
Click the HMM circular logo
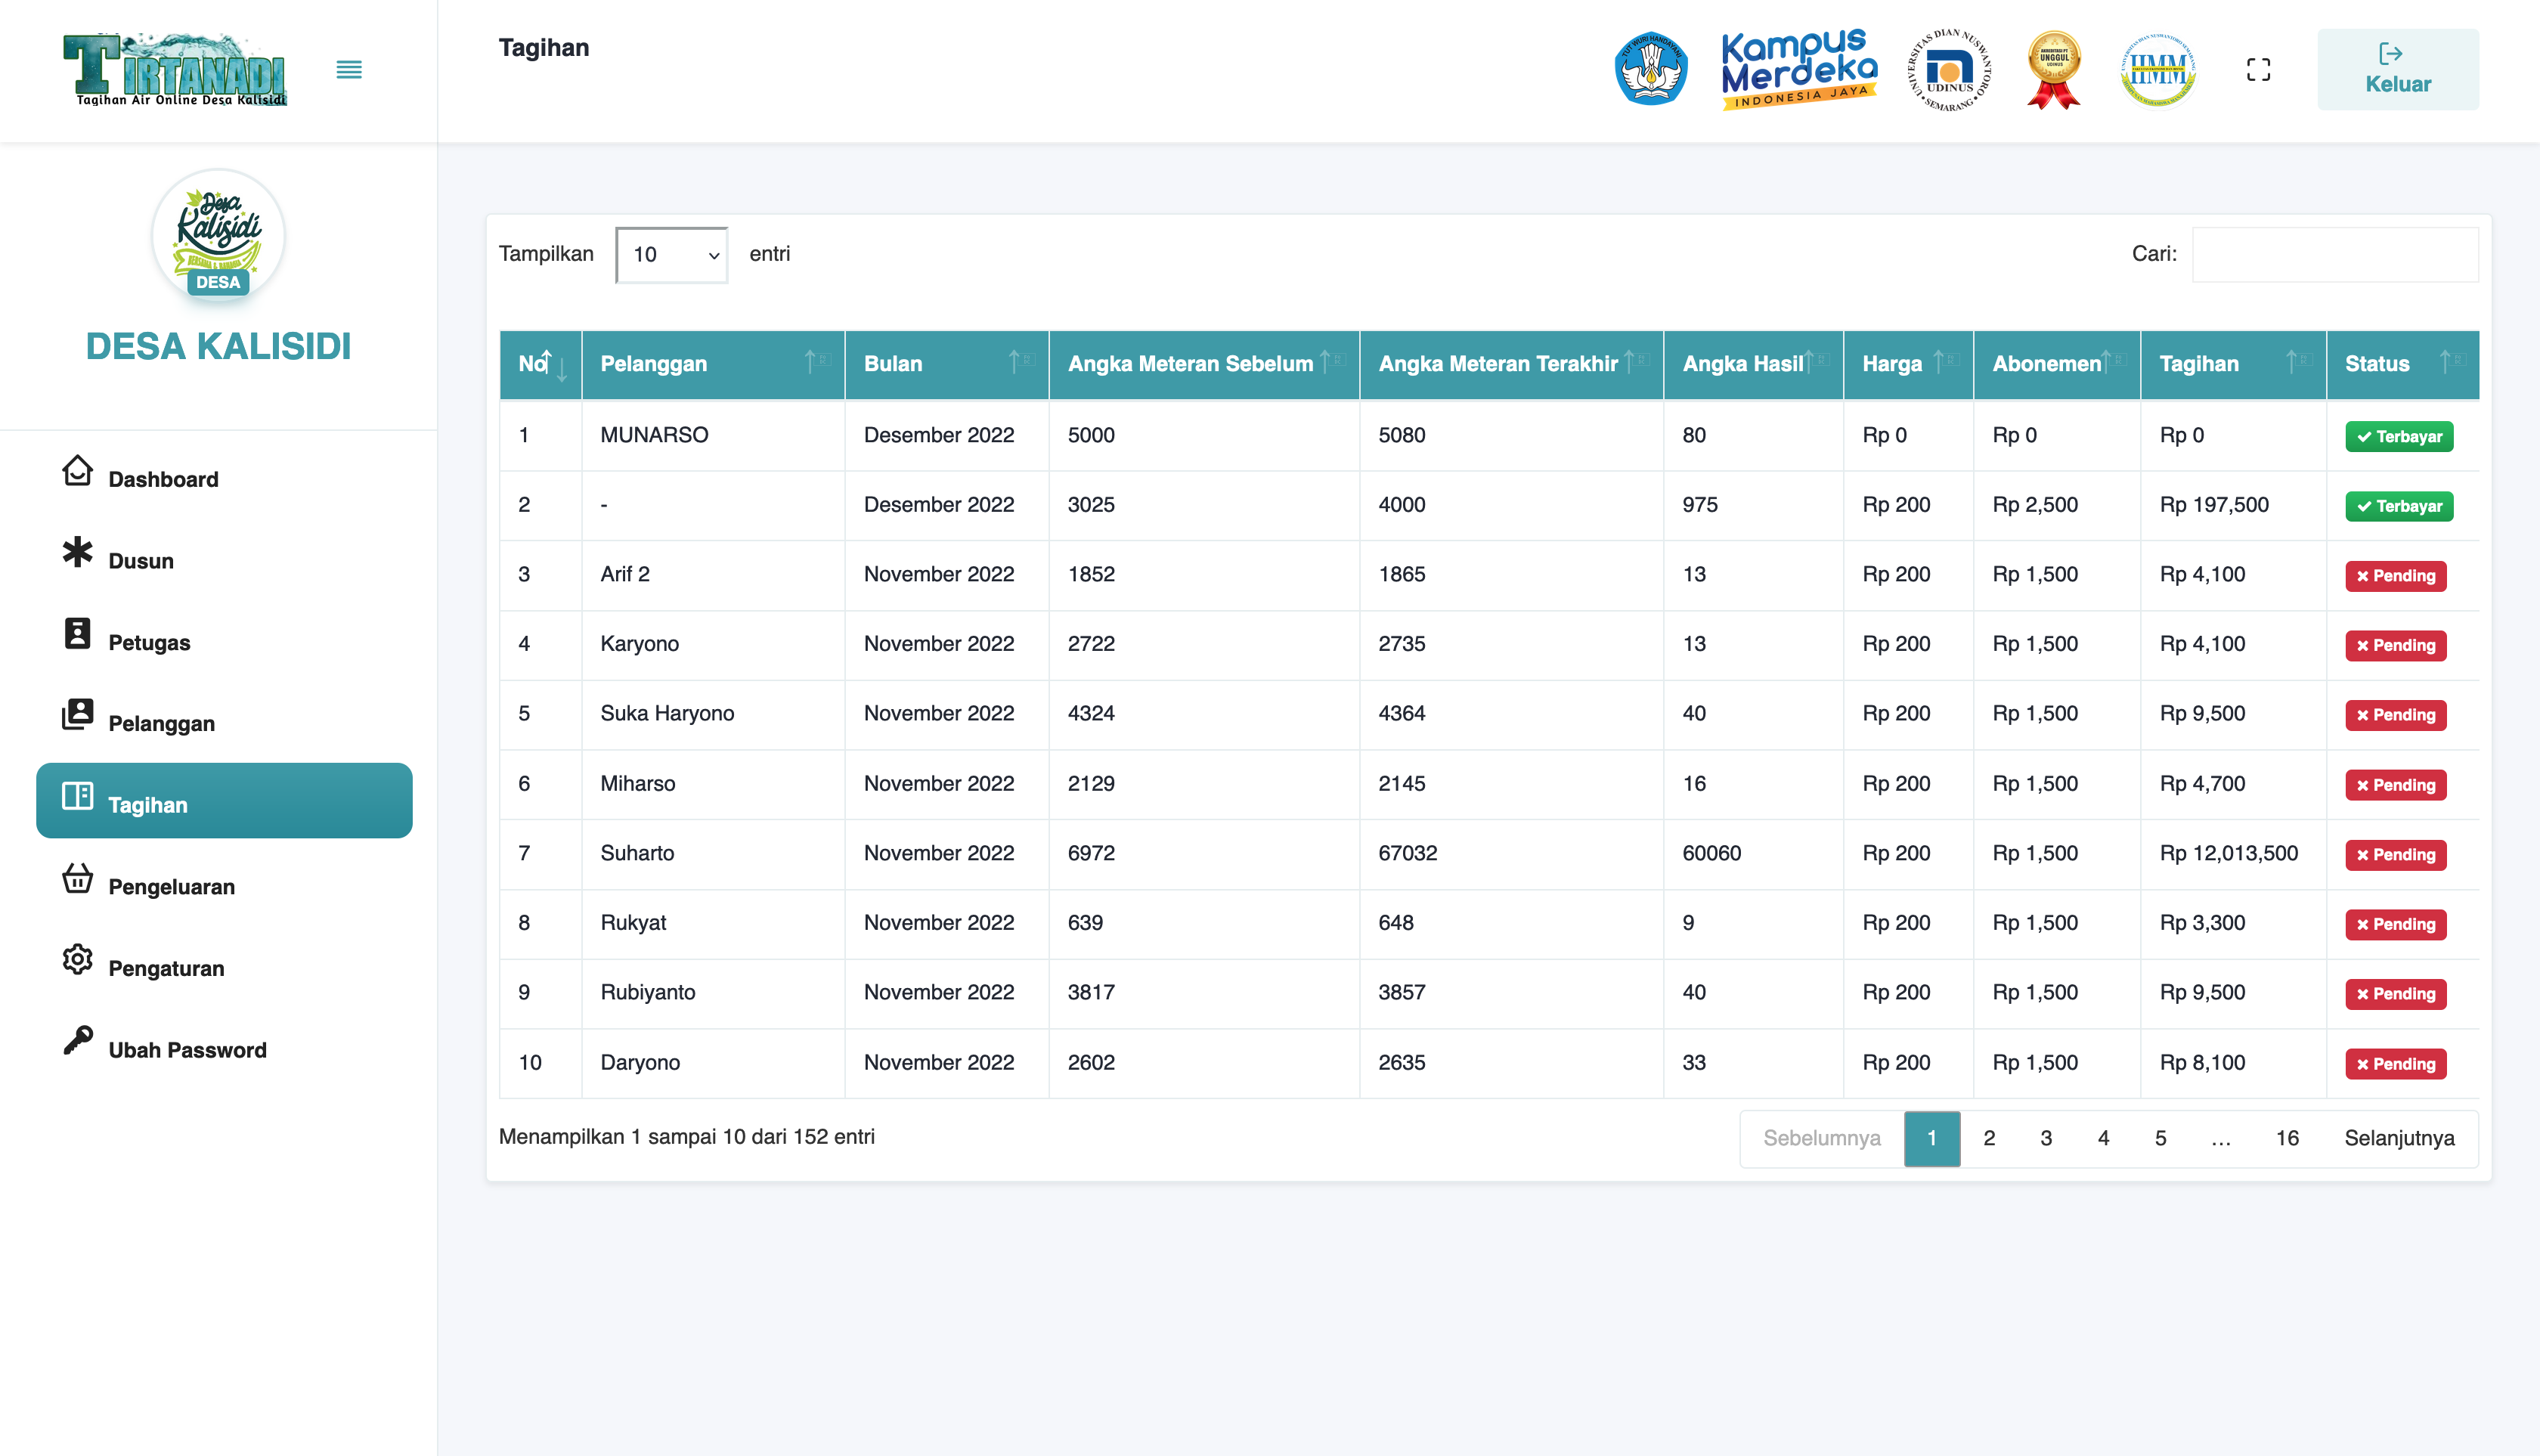click(x=2158, y=69)
